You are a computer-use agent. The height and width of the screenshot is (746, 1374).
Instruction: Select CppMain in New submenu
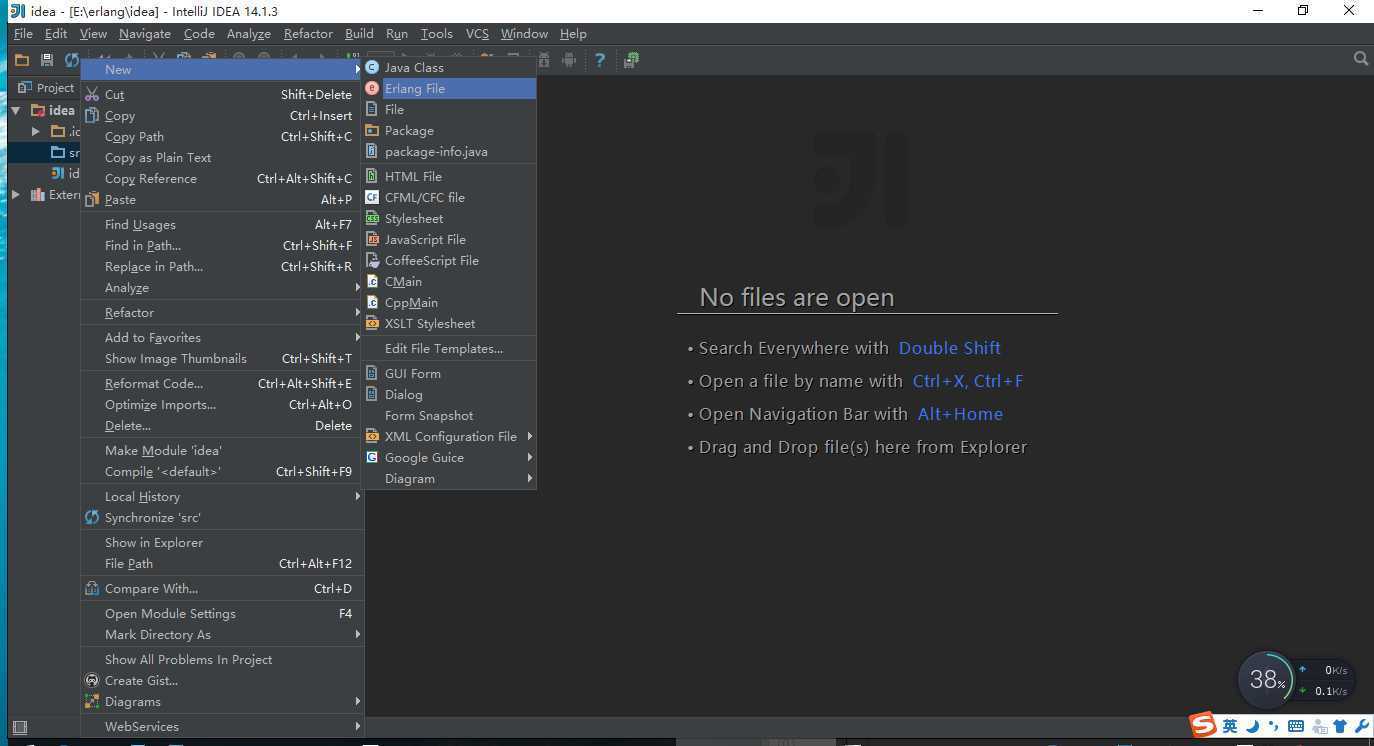449,302
